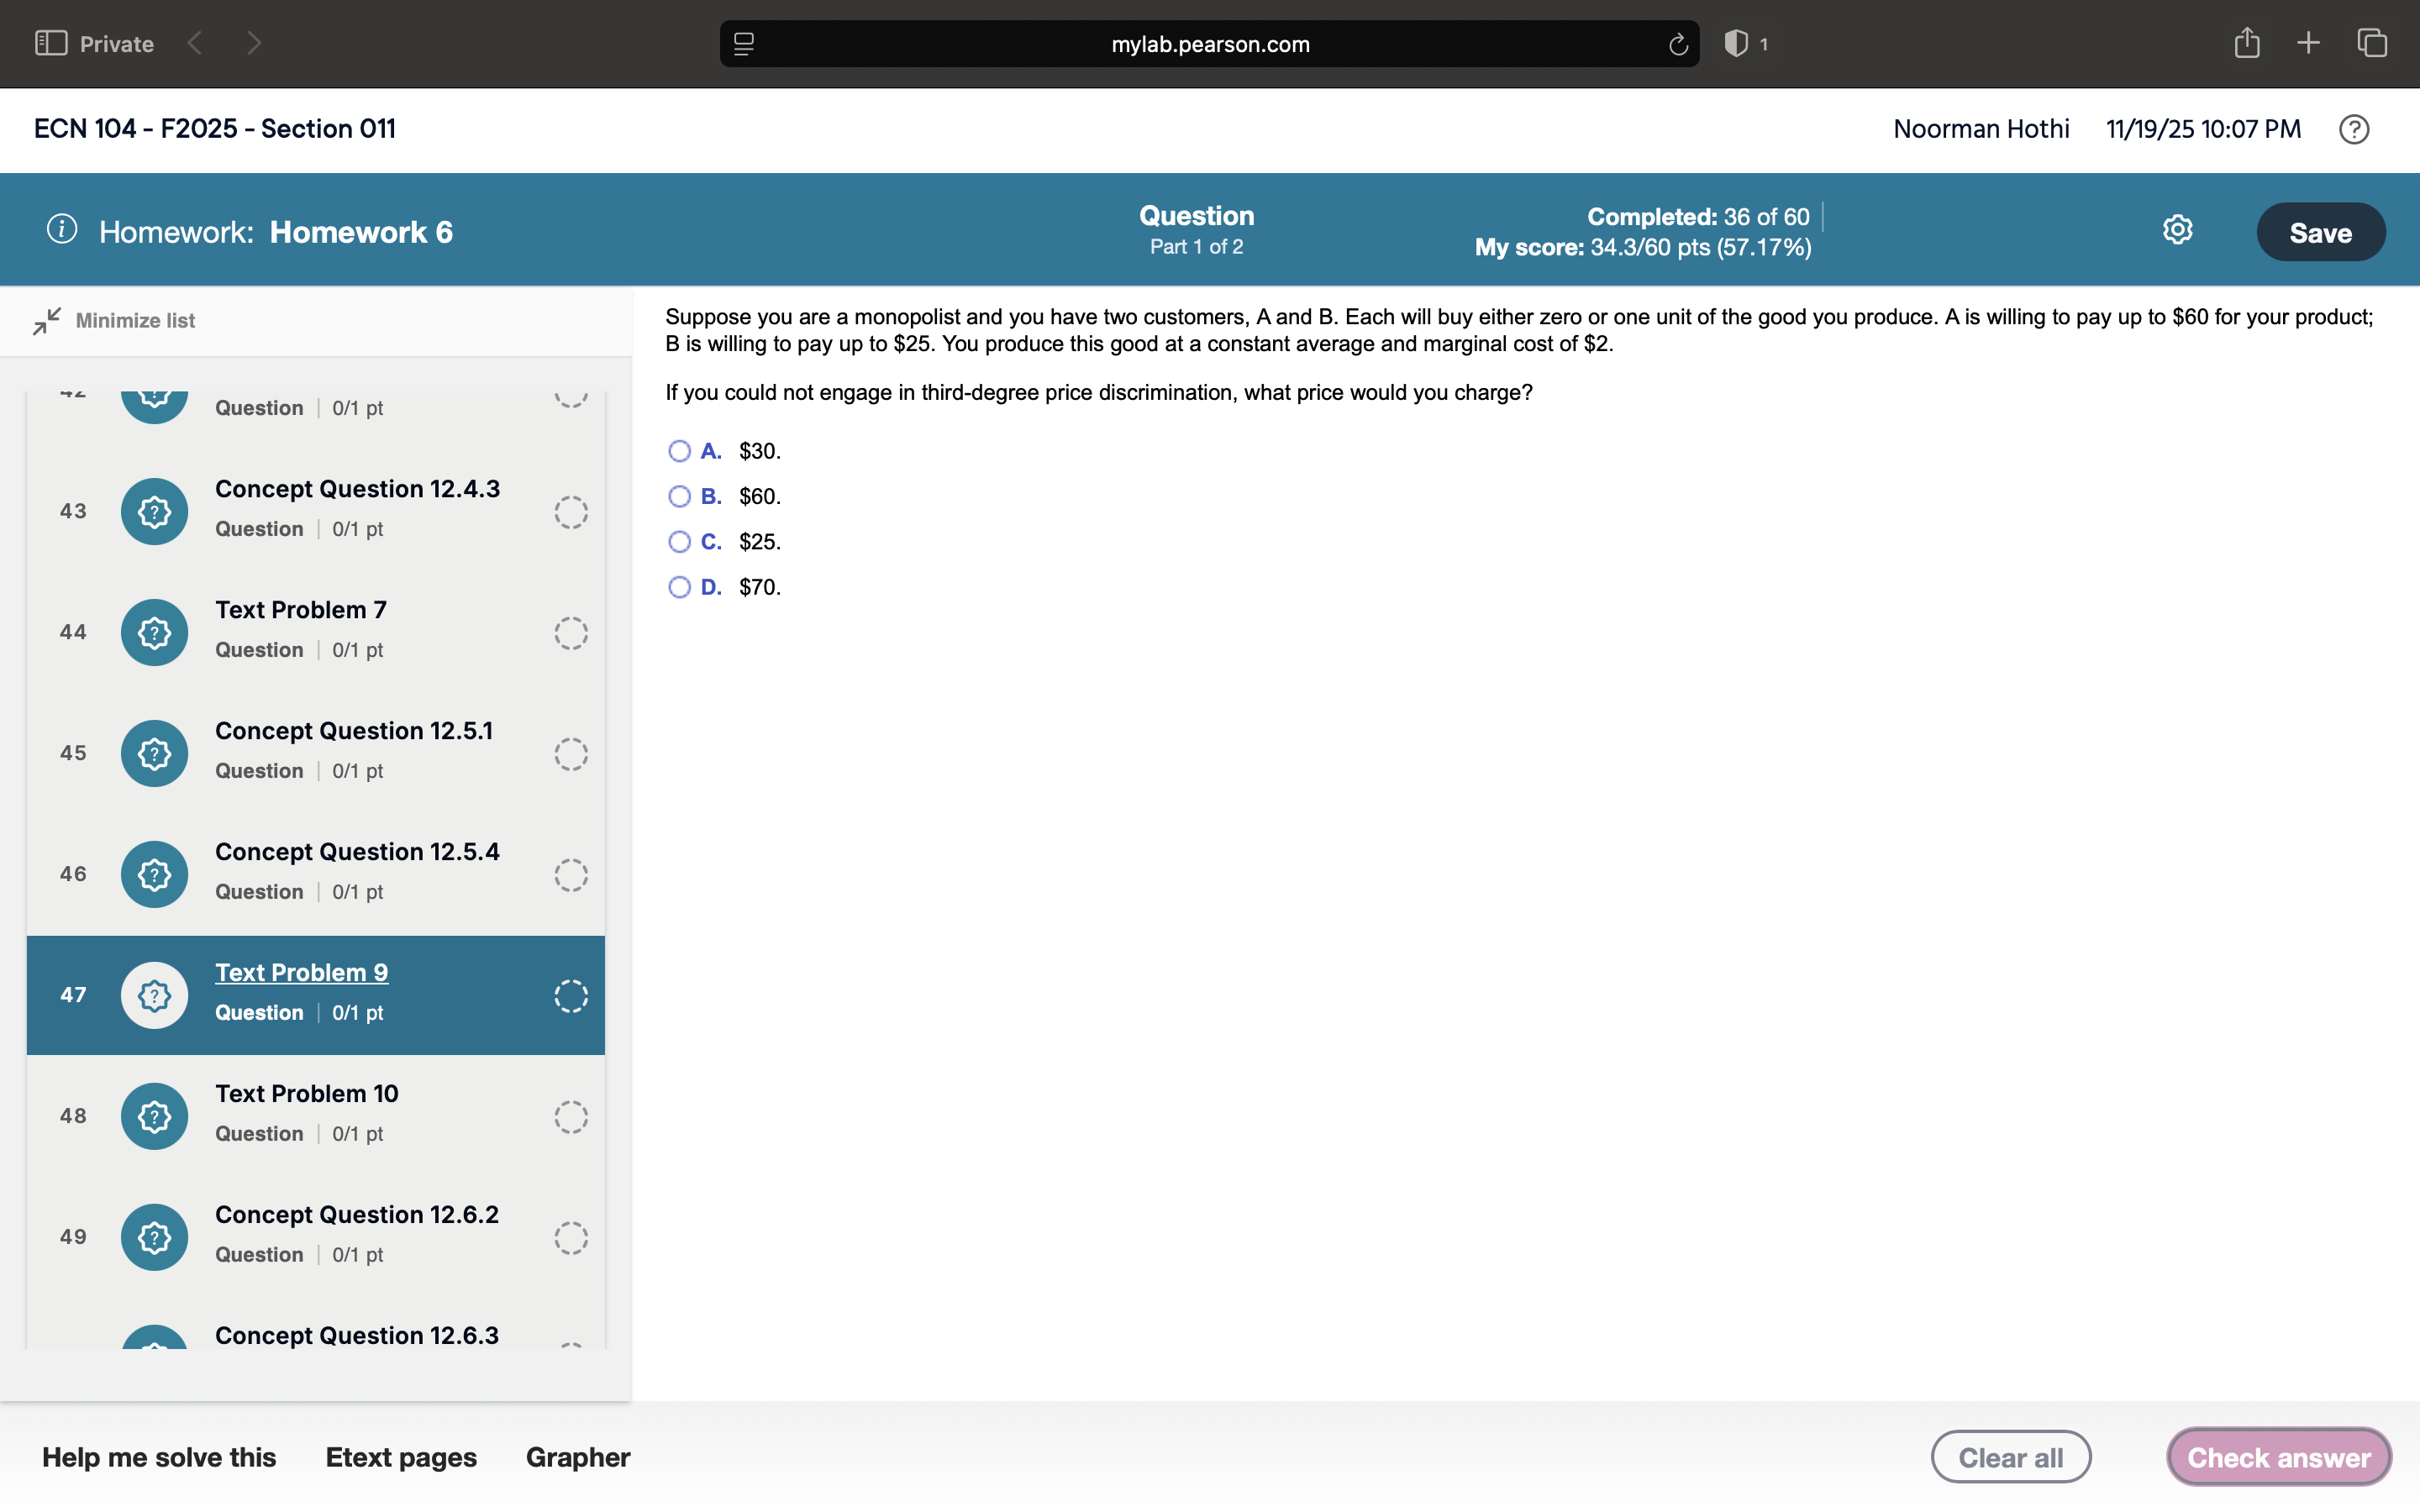Click Safari's share icon
Screen dimensions: 2420x1512
(2247, 43)
